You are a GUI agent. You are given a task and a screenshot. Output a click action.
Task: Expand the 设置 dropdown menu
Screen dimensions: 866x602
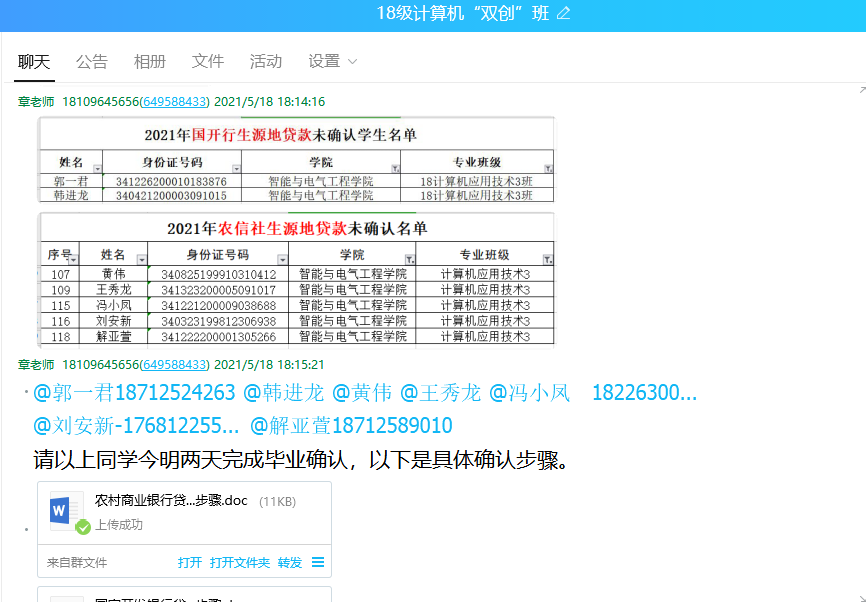point(332,62)
